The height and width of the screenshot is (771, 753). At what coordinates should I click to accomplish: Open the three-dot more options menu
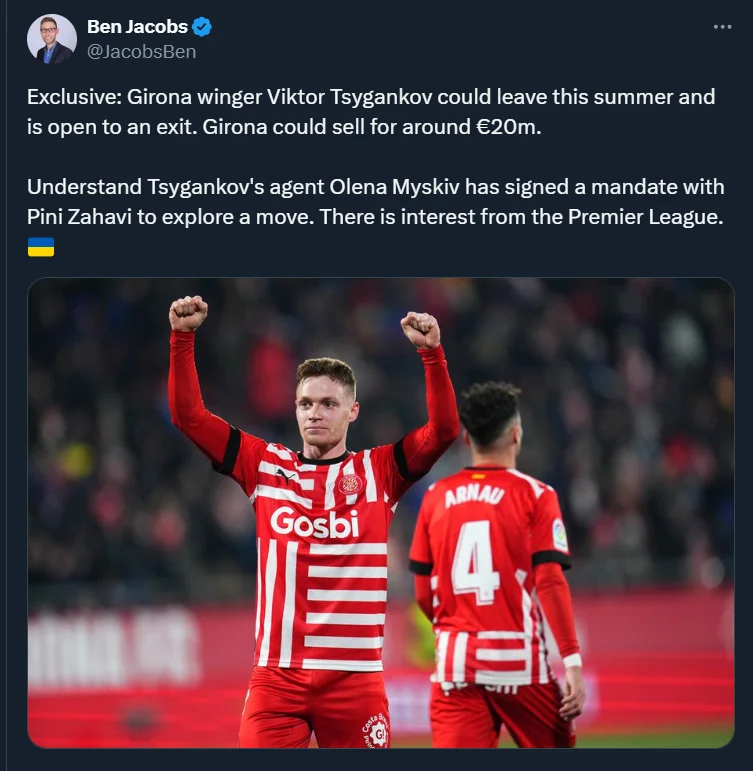[x=722, y=27]
